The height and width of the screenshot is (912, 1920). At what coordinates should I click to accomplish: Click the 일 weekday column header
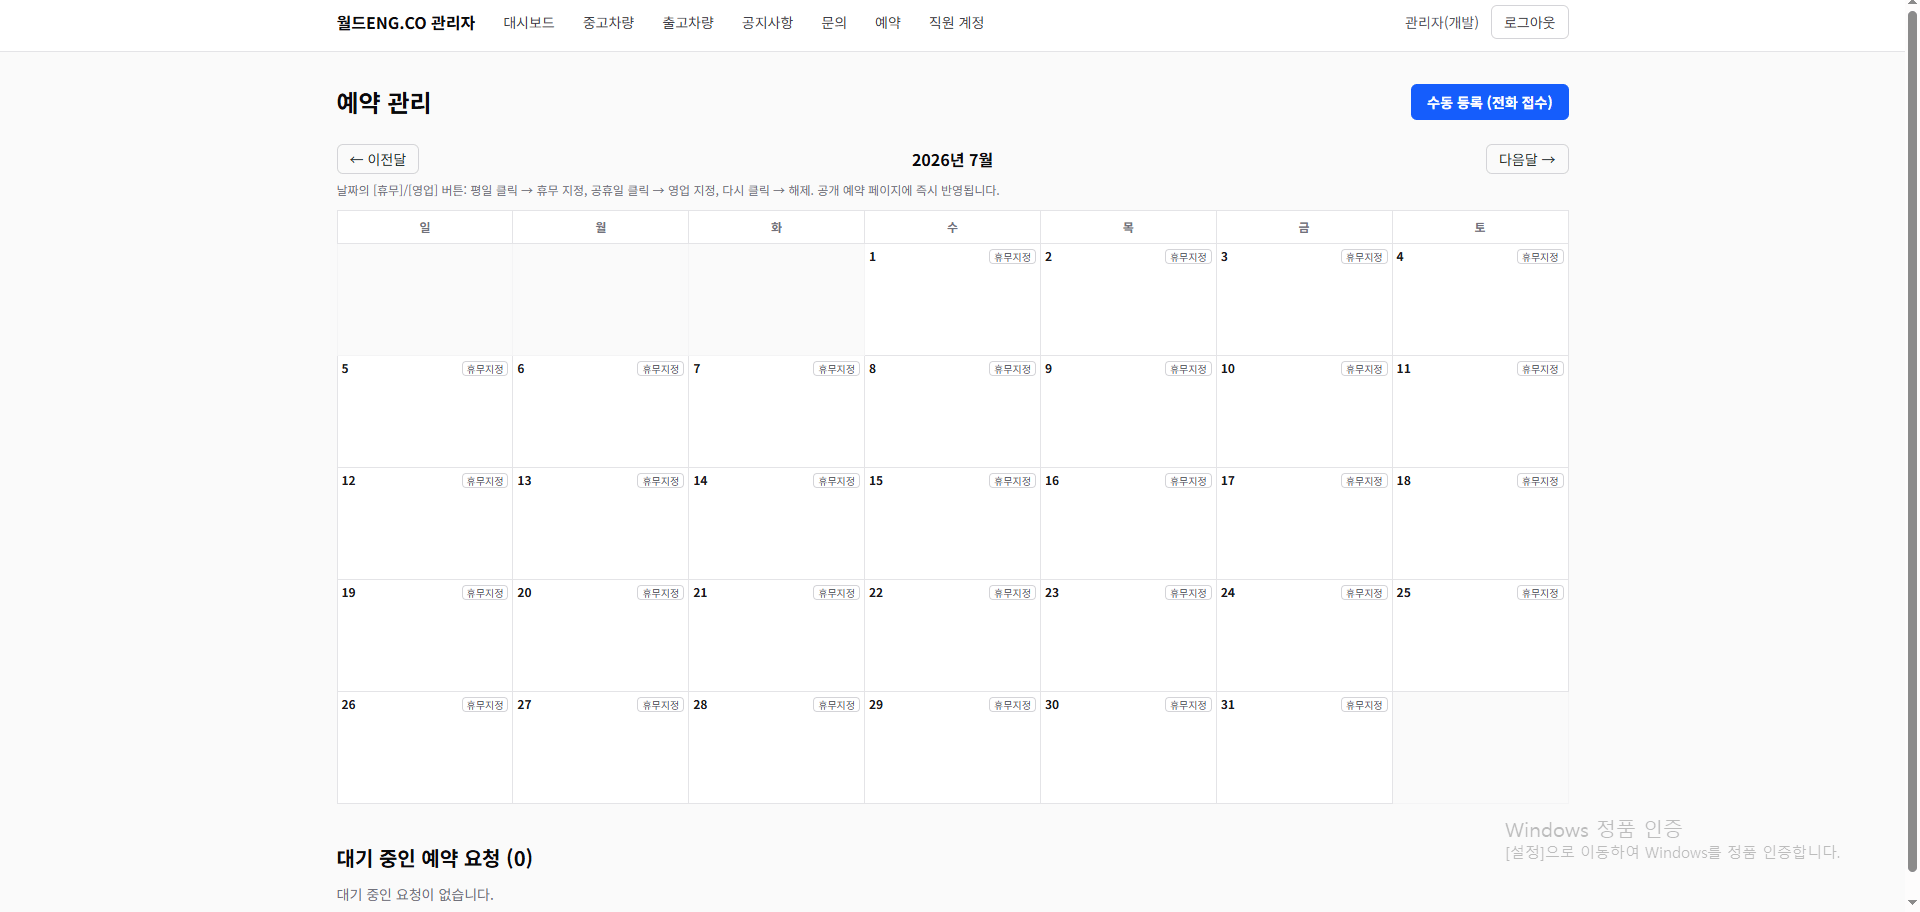point(425,227)
